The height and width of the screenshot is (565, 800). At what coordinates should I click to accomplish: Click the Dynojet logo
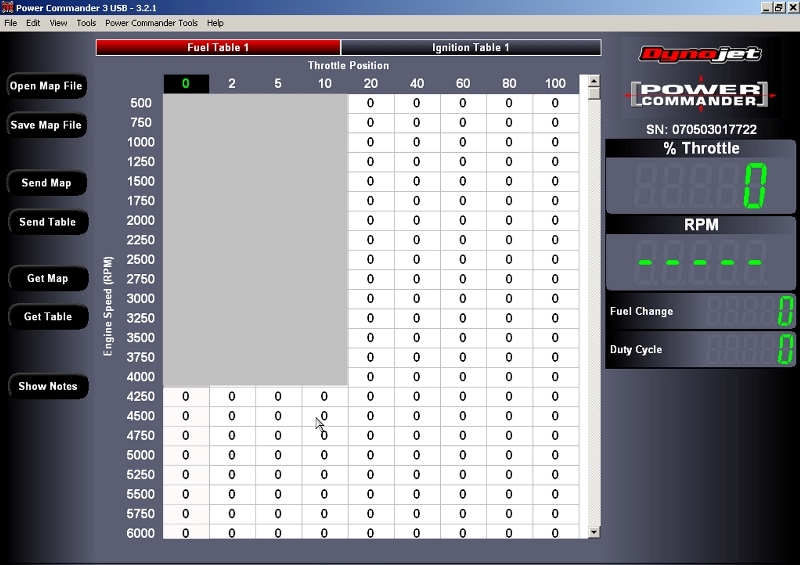point(700,54)
